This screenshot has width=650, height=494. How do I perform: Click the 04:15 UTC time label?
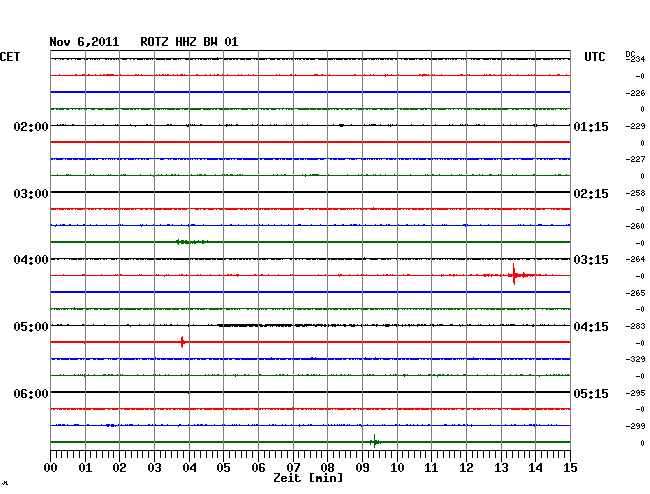pyautogui.click(x=591, y=327)
